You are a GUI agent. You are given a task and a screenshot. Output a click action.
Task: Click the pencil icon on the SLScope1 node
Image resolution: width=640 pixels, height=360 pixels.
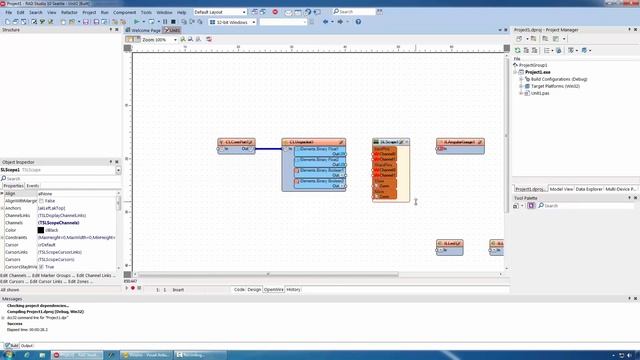click(x=401, y=142)
